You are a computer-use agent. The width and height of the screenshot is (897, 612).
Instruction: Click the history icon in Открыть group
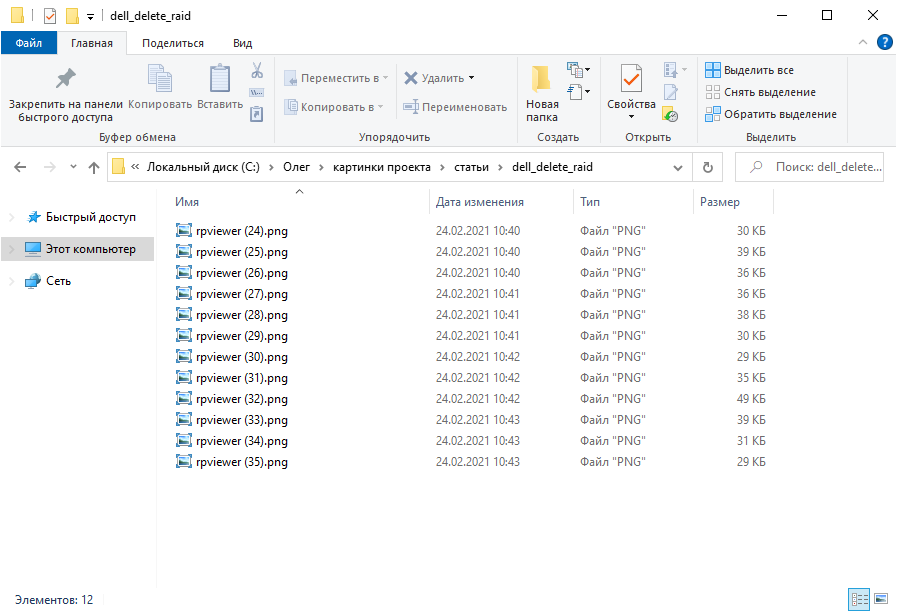[670, 114]
